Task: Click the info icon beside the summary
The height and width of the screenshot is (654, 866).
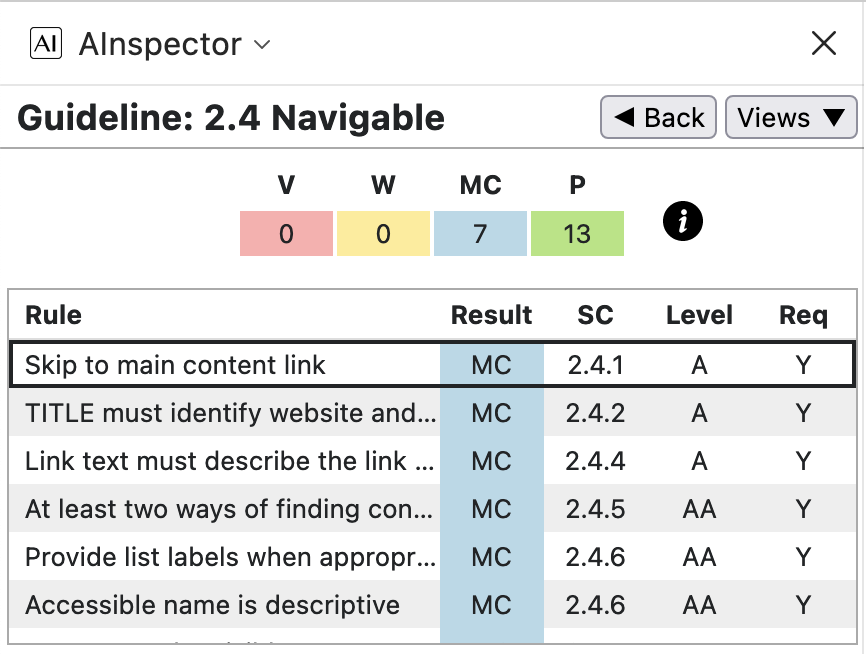Action: click(683, 222)
